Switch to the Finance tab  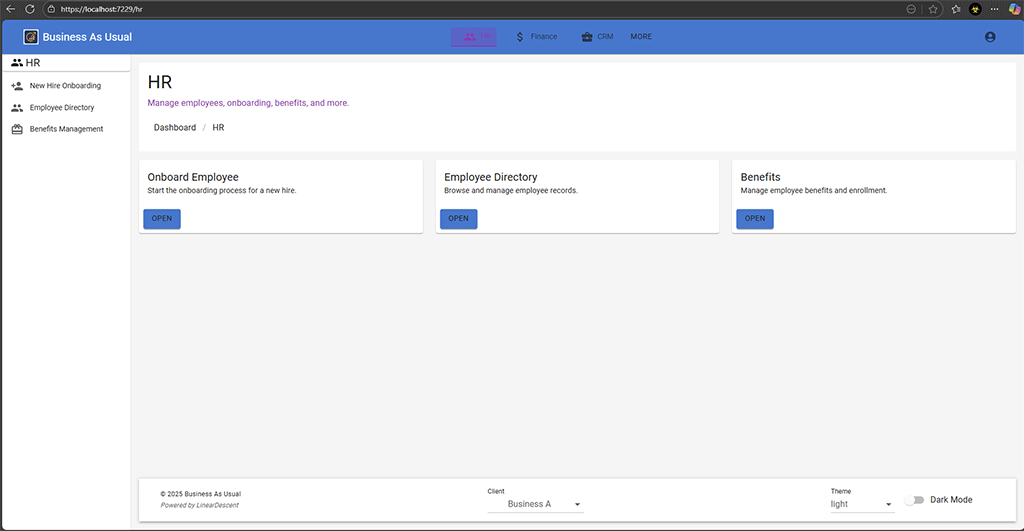[x=536, y=37]
